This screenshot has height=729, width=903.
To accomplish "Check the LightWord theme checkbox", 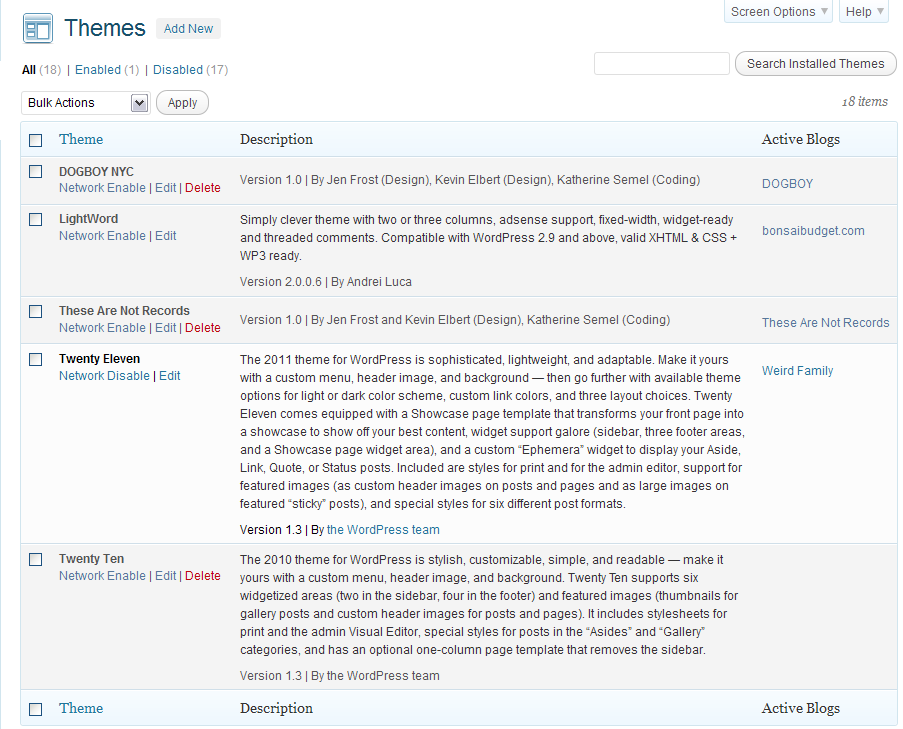I will tap(36, 219).
